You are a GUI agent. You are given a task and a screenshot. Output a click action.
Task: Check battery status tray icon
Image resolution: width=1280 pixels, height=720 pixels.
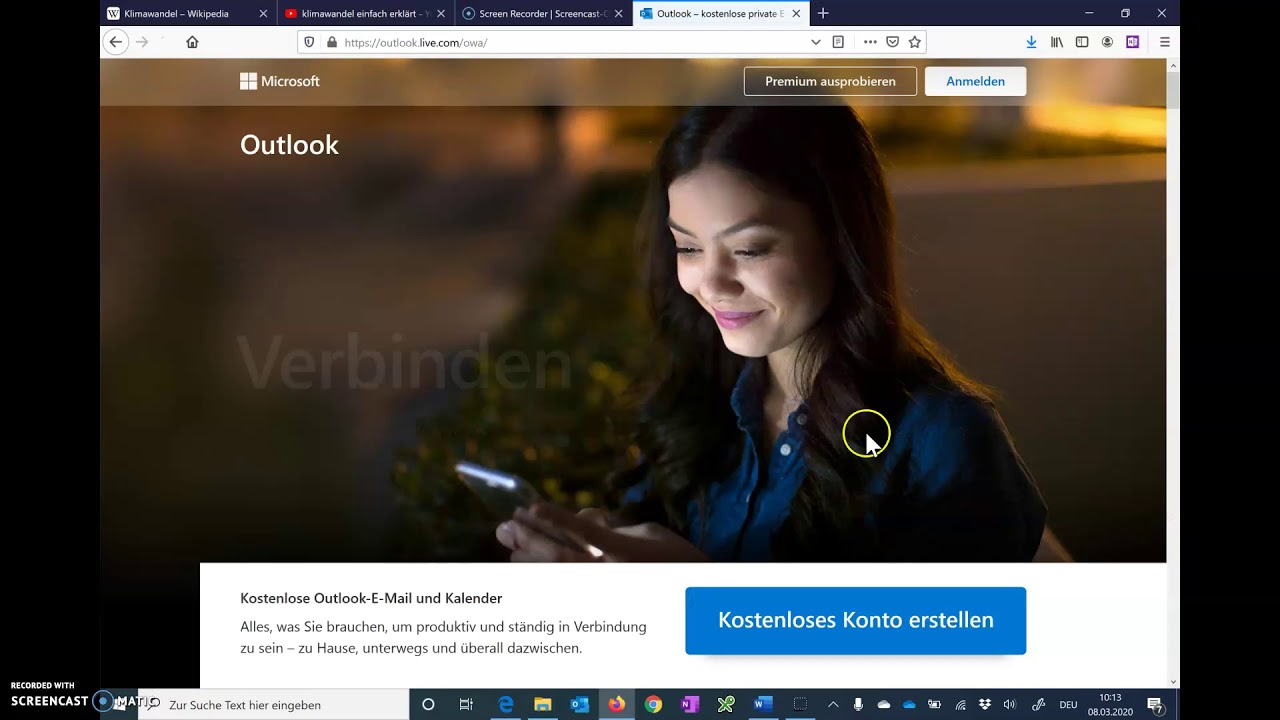tap(934, 705)
